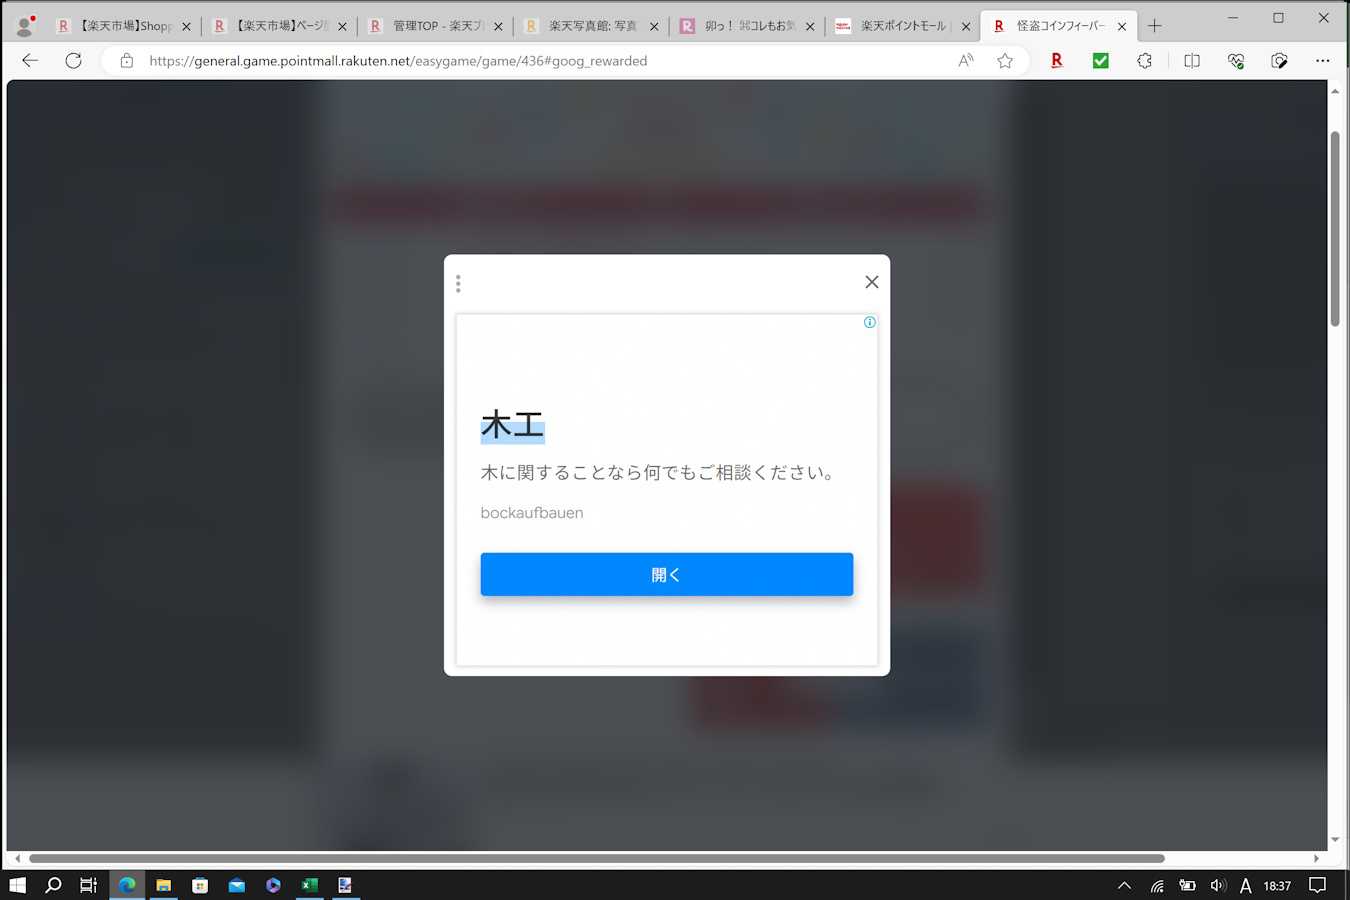The image size is (1350, 900).
Task: Open Excel from the taskbar
Action: tap(310, 885)
